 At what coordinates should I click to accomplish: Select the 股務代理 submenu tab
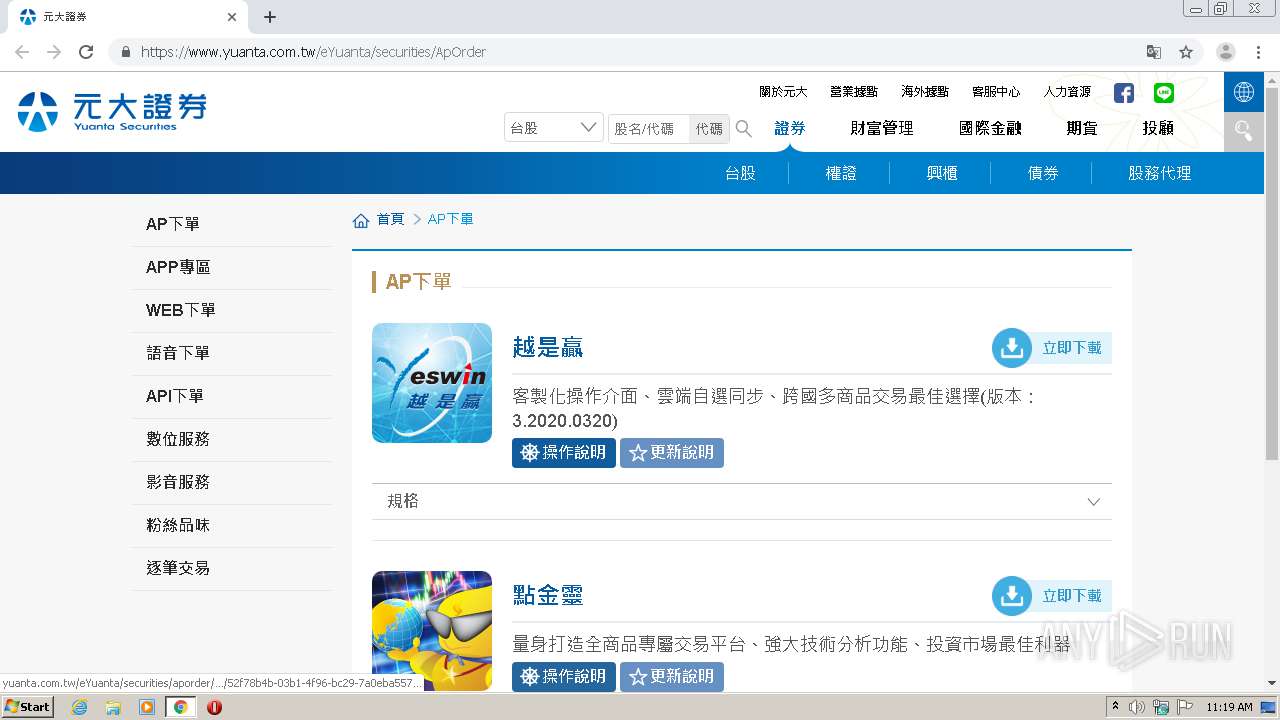[1160, 173]
